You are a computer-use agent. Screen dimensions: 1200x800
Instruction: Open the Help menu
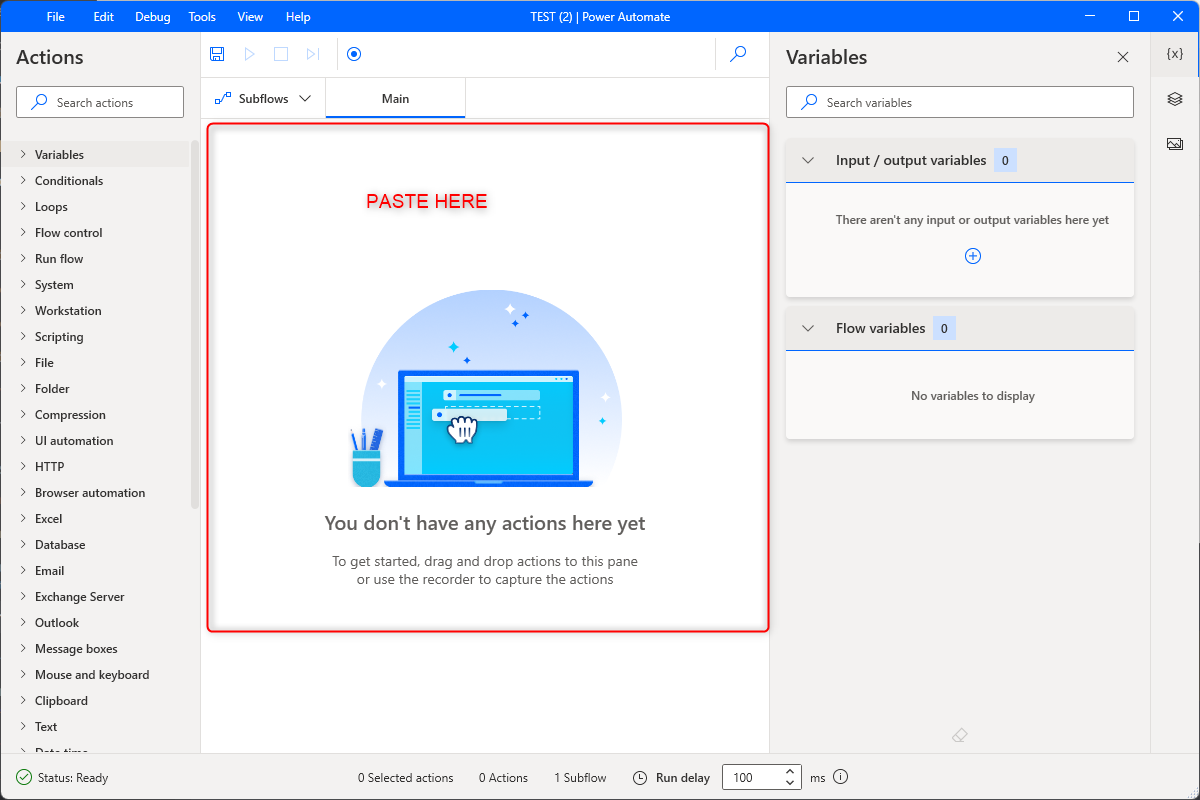click(x=298, y=17)
